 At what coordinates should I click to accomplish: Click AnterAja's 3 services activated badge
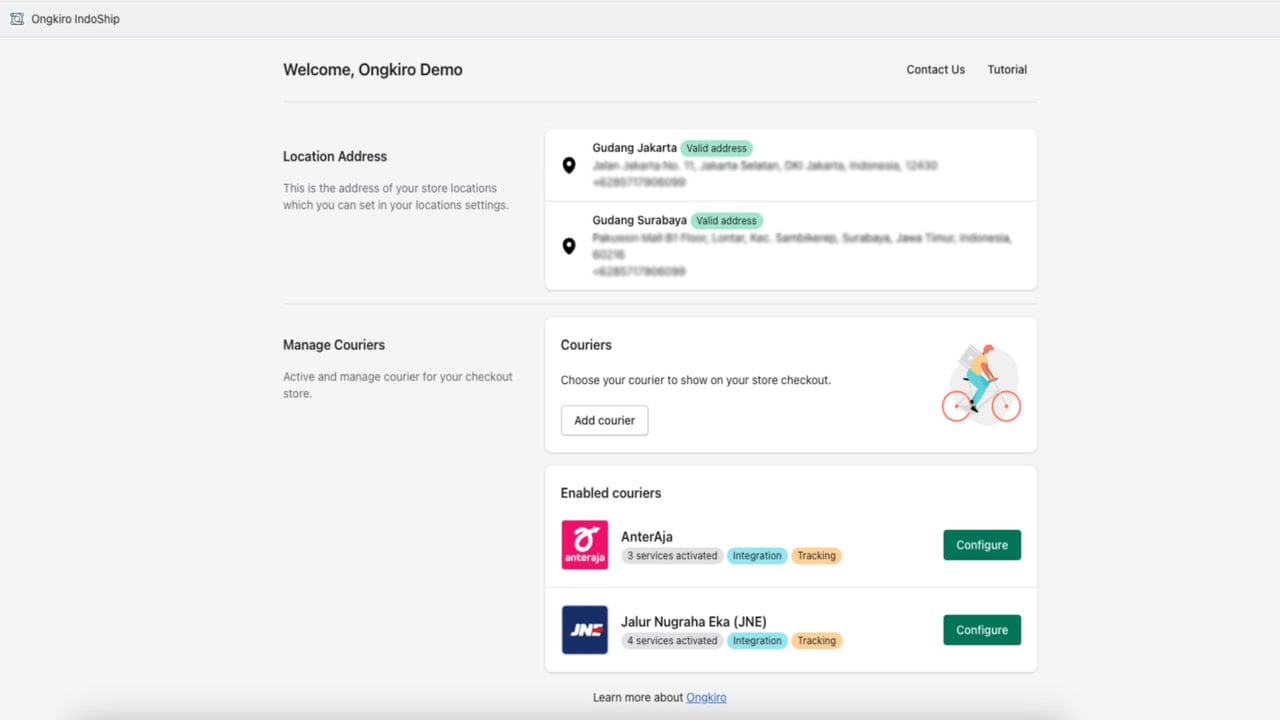pyautogui.click(x=672, y=555)
